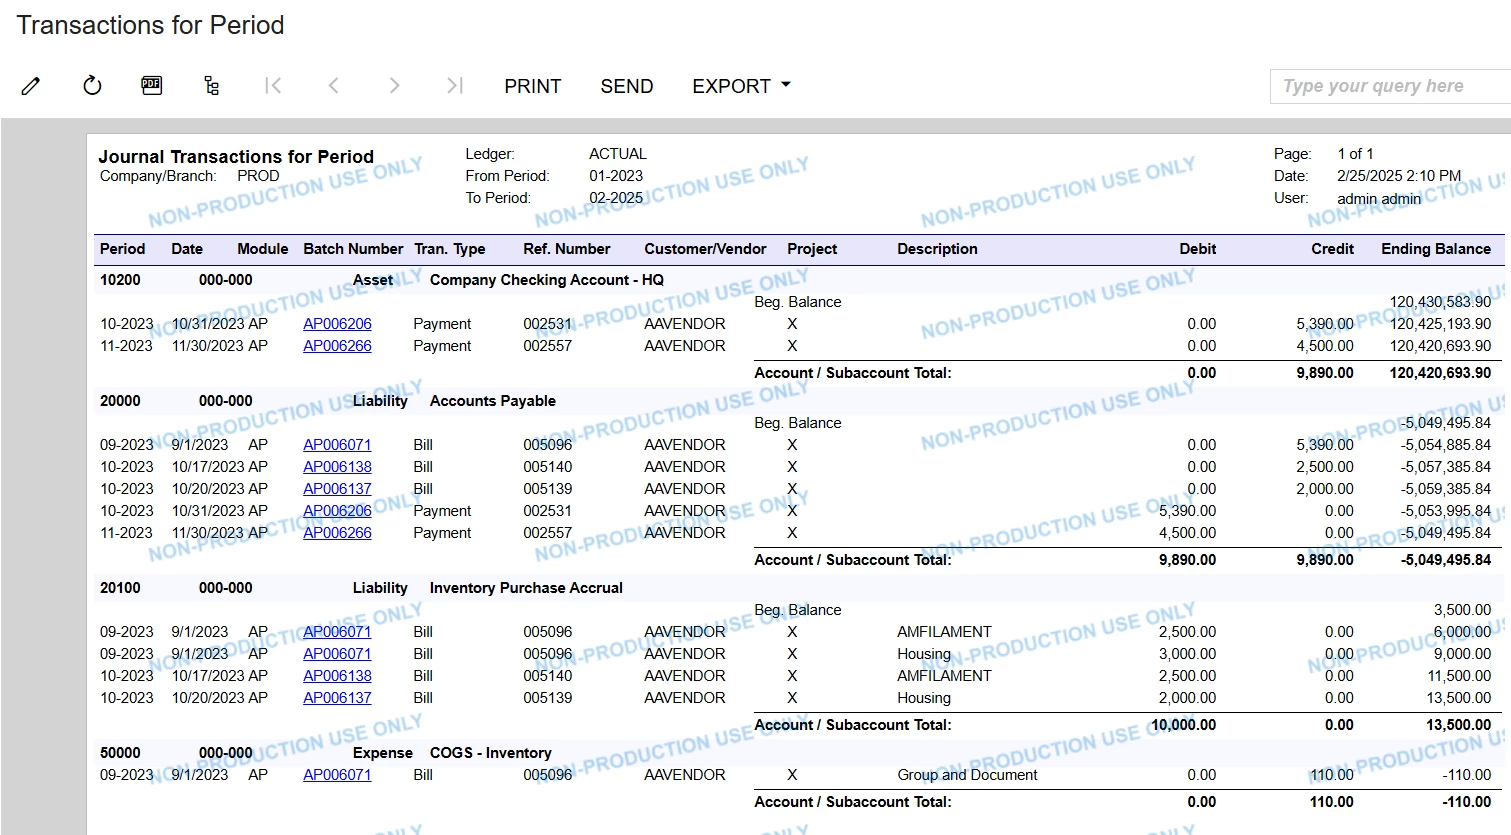Click the 'Group and Document' description
Viewport: 1511px width, 835px height.
pos(967,775)
